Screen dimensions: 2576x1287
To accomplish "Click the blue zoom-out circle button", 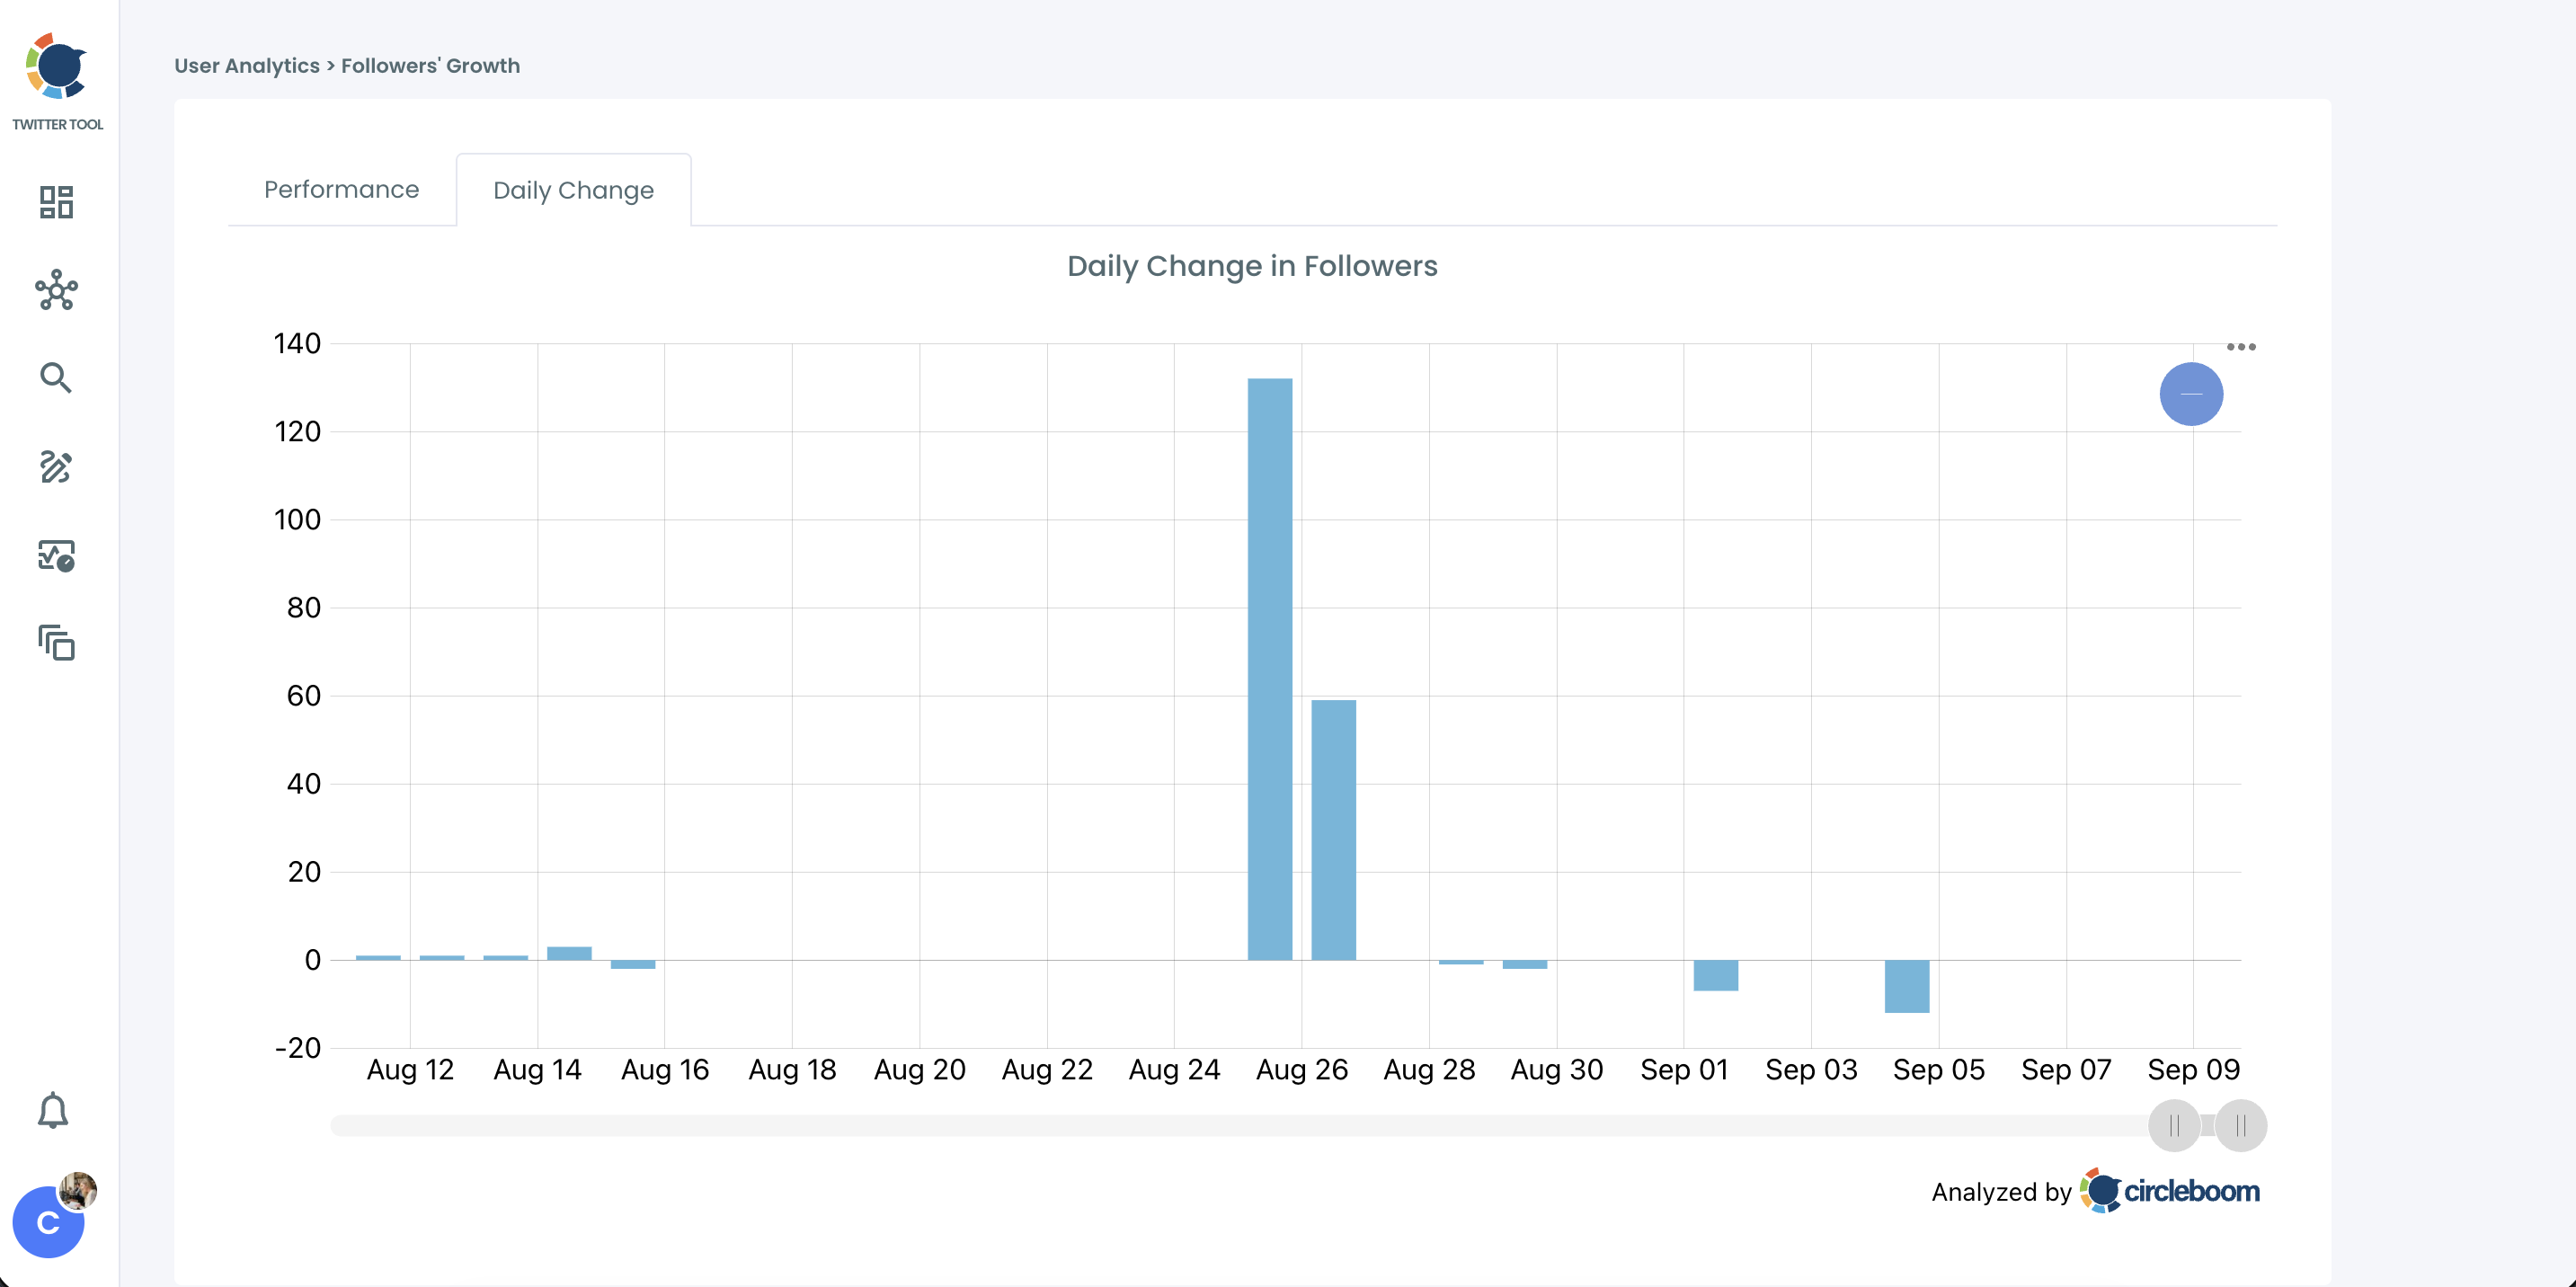I will click(2191, 394).
